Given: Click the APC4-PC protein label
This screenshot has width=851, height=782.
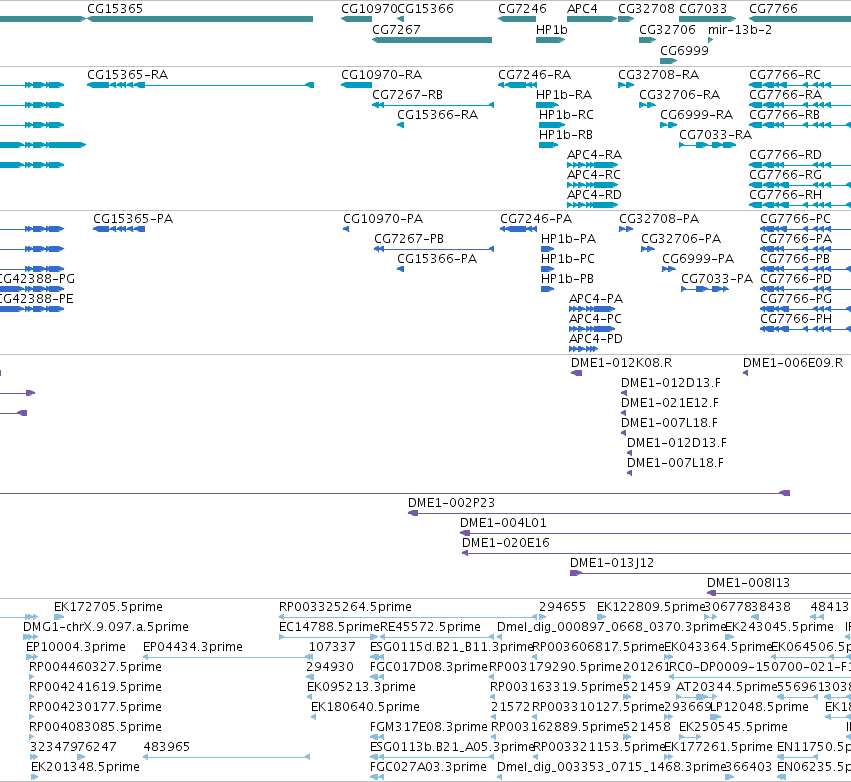Looking at the screenshot, I should point(595,319).
